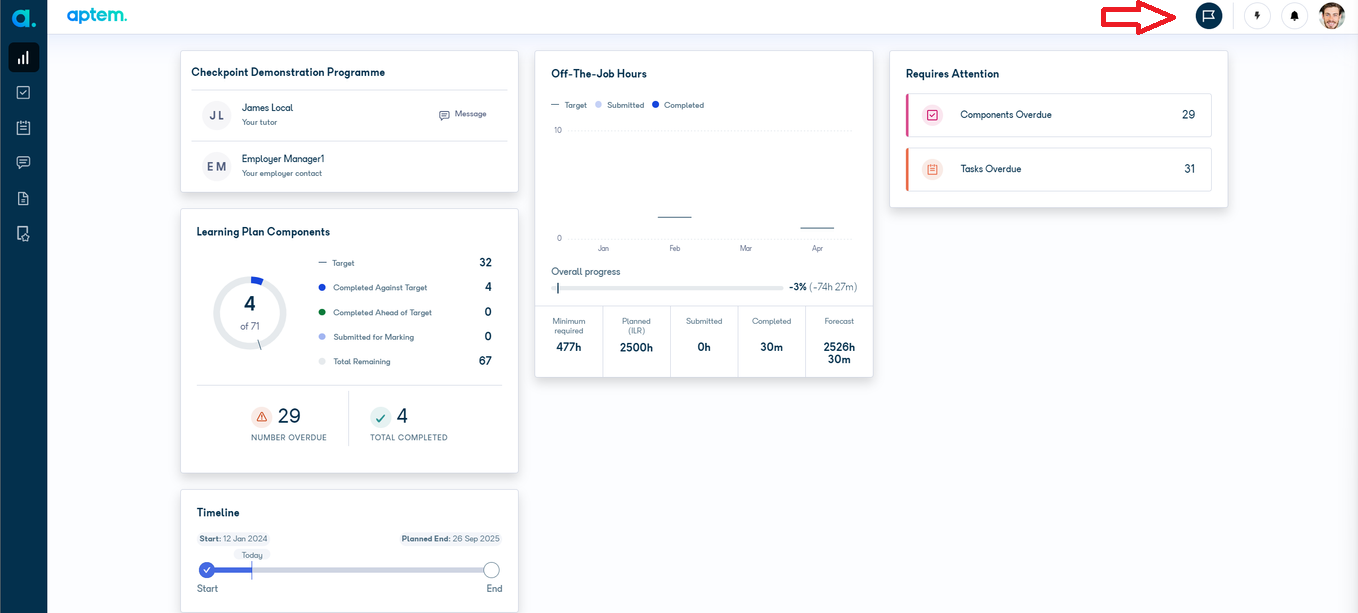Click the Minimum required 477h cell
The height and width of the screenshot is (613, 1358).
click(569, 341)
